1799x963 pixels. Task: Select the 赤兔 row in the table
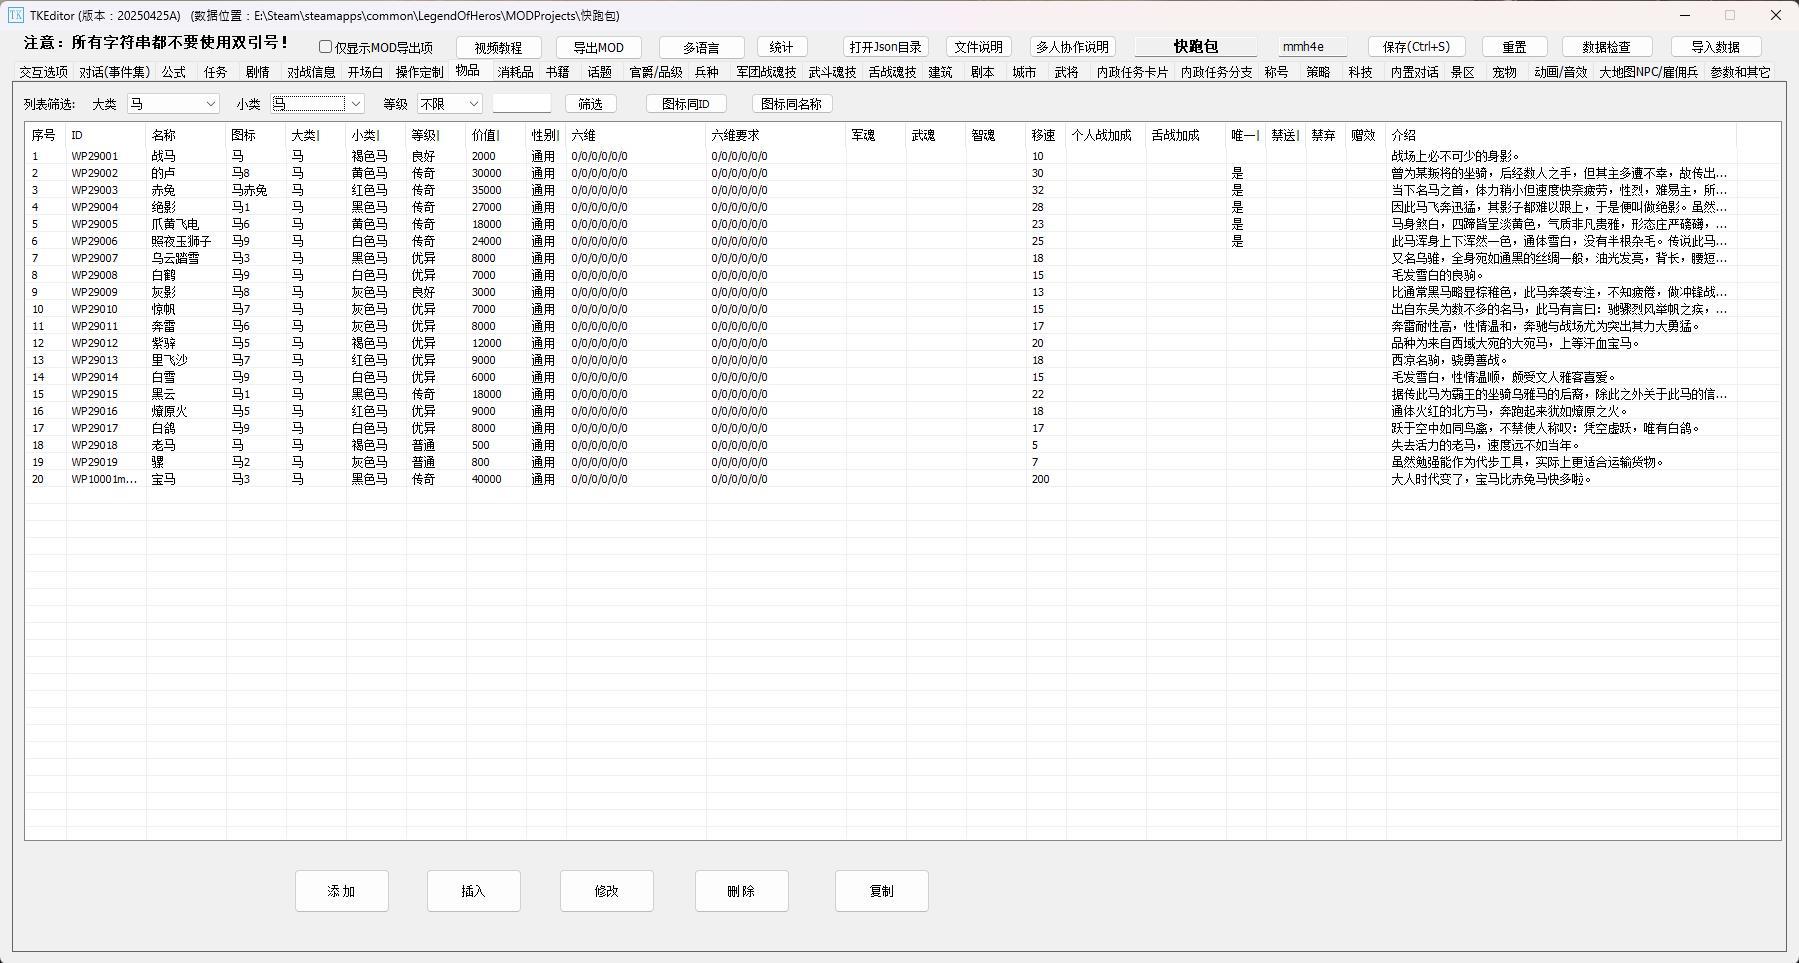coord(164,190)
